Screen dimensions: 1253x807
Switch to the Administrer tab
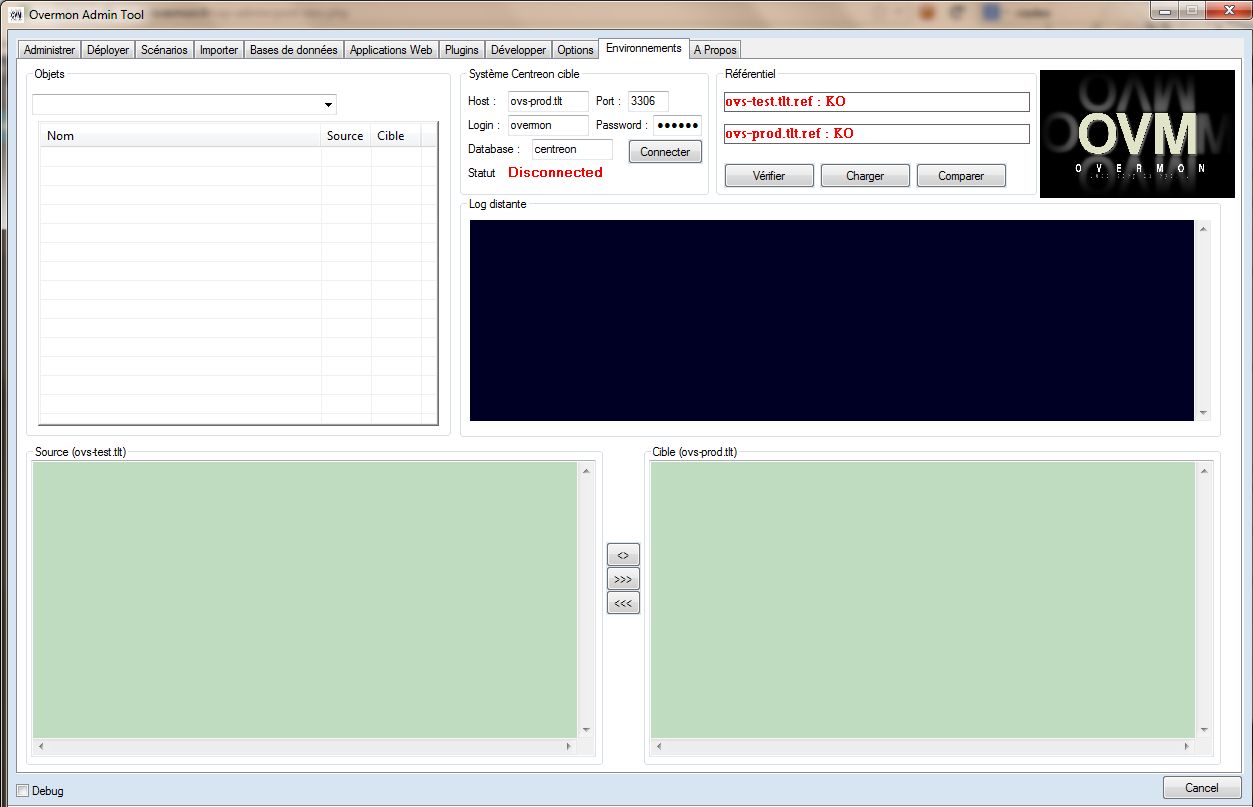pyautogui.click(x=49, y=50)
